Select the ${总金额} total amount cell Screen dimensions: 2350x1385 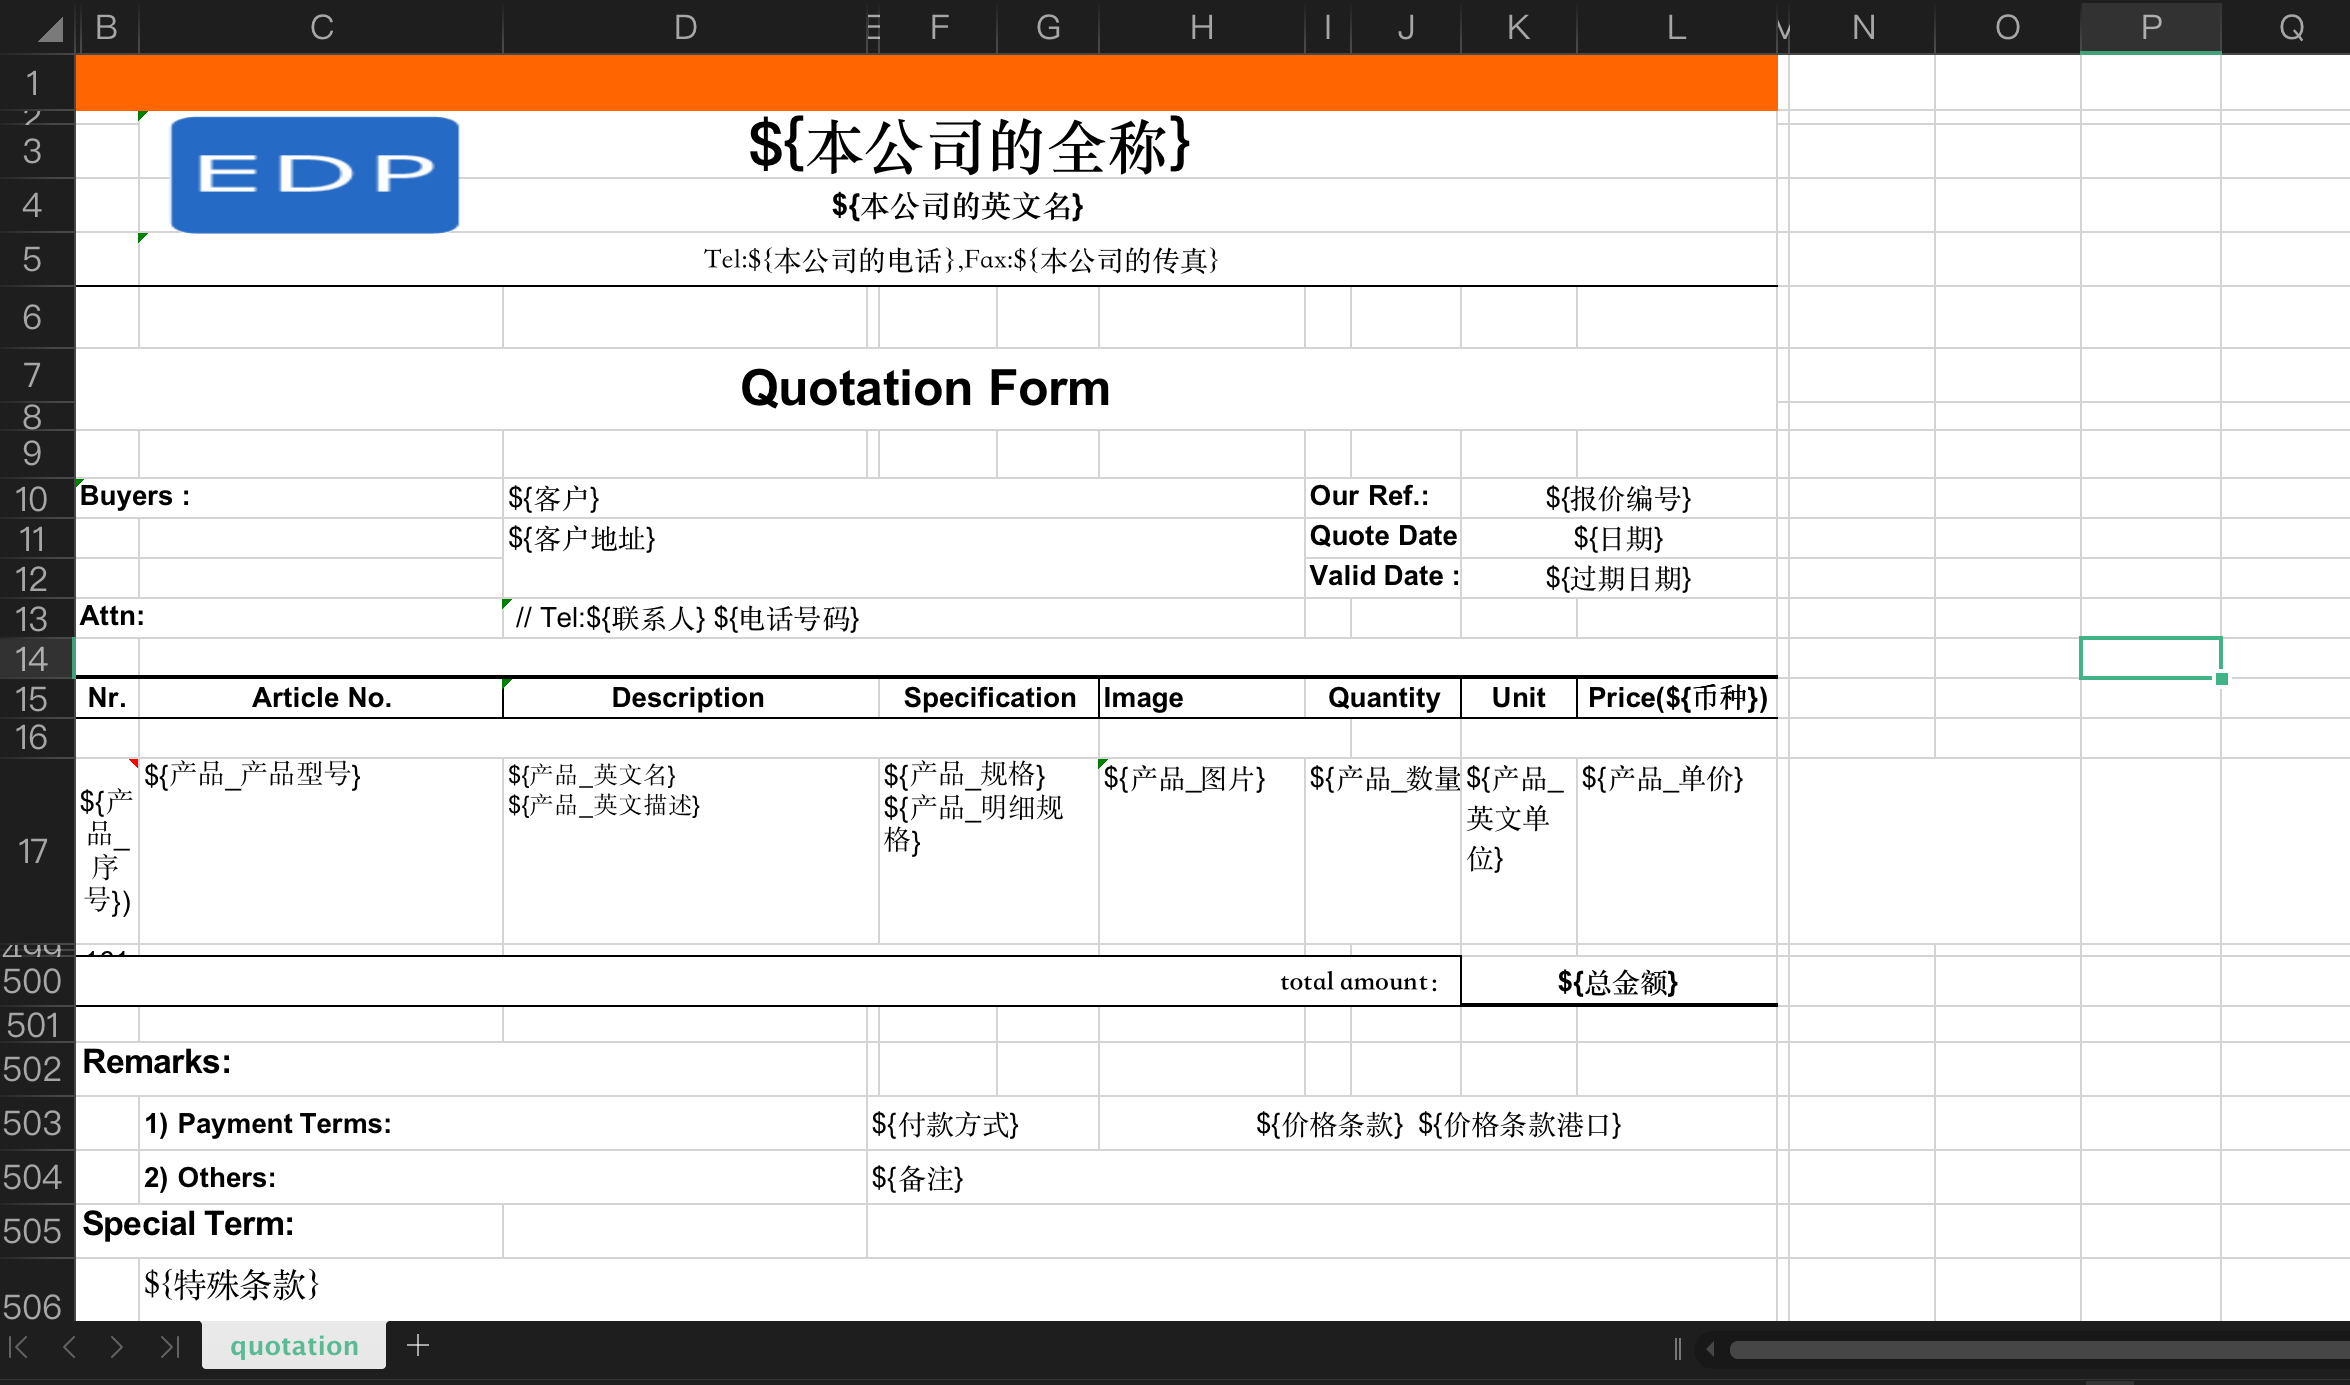(1617, 982)
